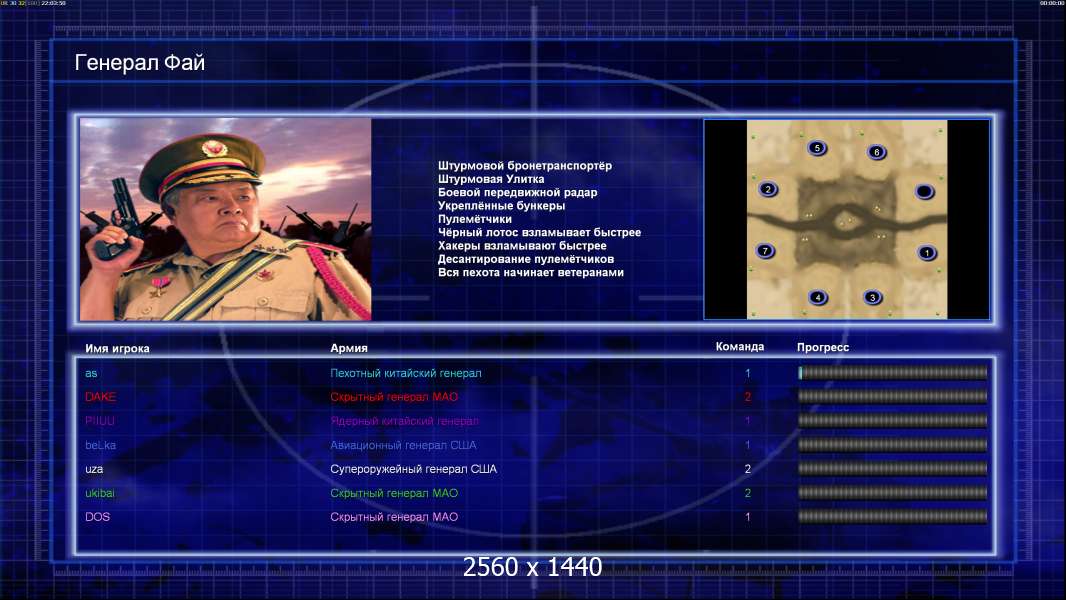The width and height of the screenshot is (1066, 600).
Task: Click "Пехотный китайский генерал" army entry
Action: (406, 373)
